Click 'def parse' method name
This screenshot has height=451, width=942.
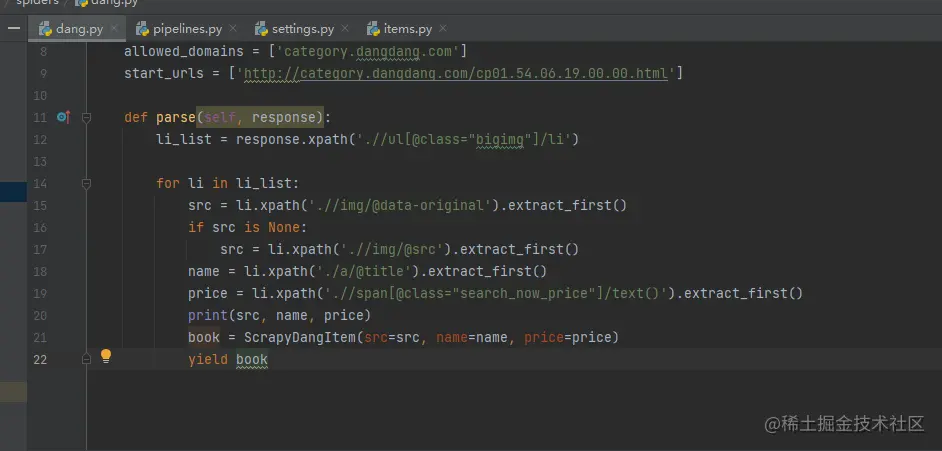point(175,117)
